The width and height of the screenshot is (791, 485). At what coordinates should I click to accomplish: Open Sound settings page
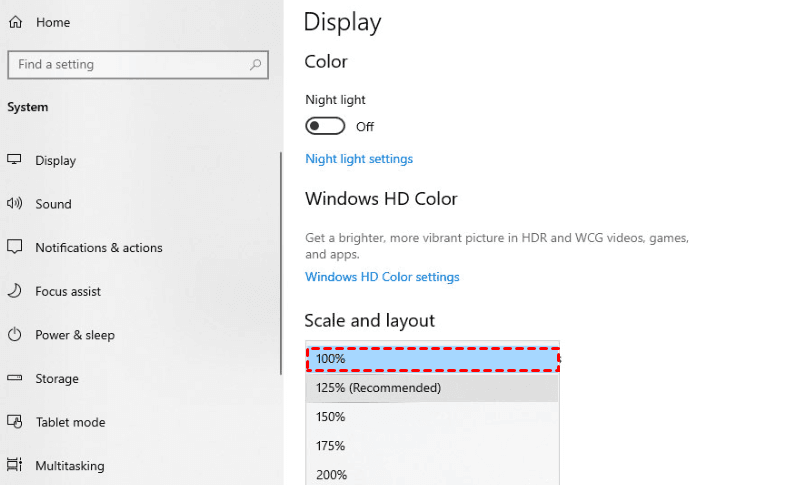click(53, 204)
